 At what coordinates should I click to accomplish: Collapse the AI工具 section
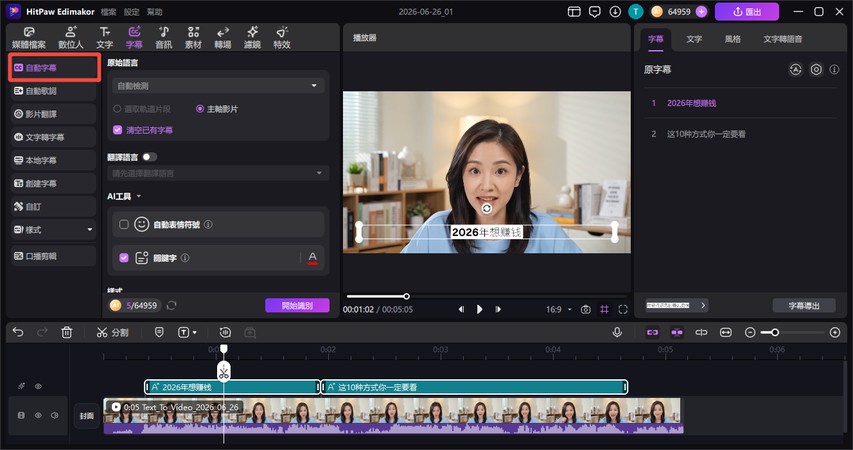click(138, 196)
